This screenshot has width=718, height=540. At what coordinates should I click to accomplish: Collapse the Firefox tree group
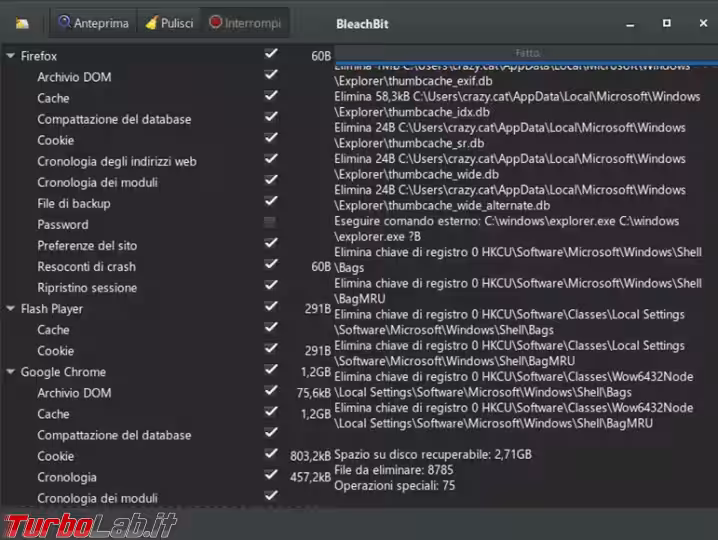point(10,56)
